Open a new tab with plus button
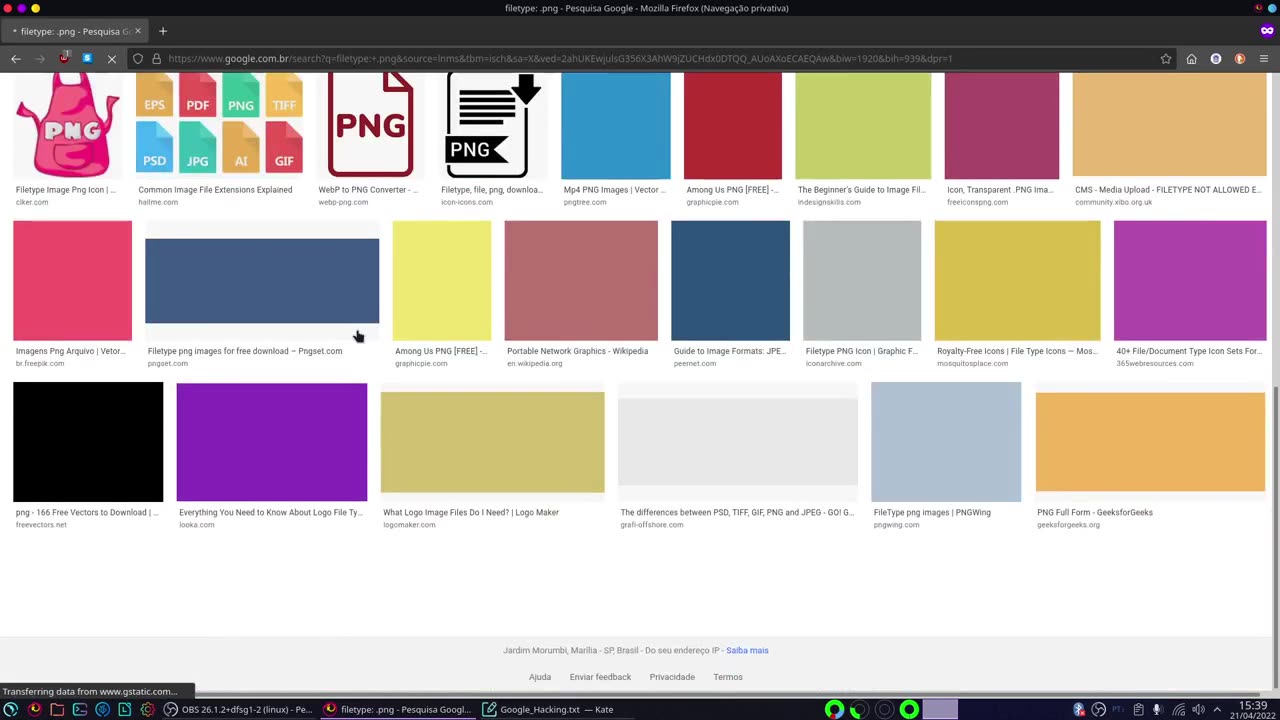1280x720 pixels. tap(163, 31)
